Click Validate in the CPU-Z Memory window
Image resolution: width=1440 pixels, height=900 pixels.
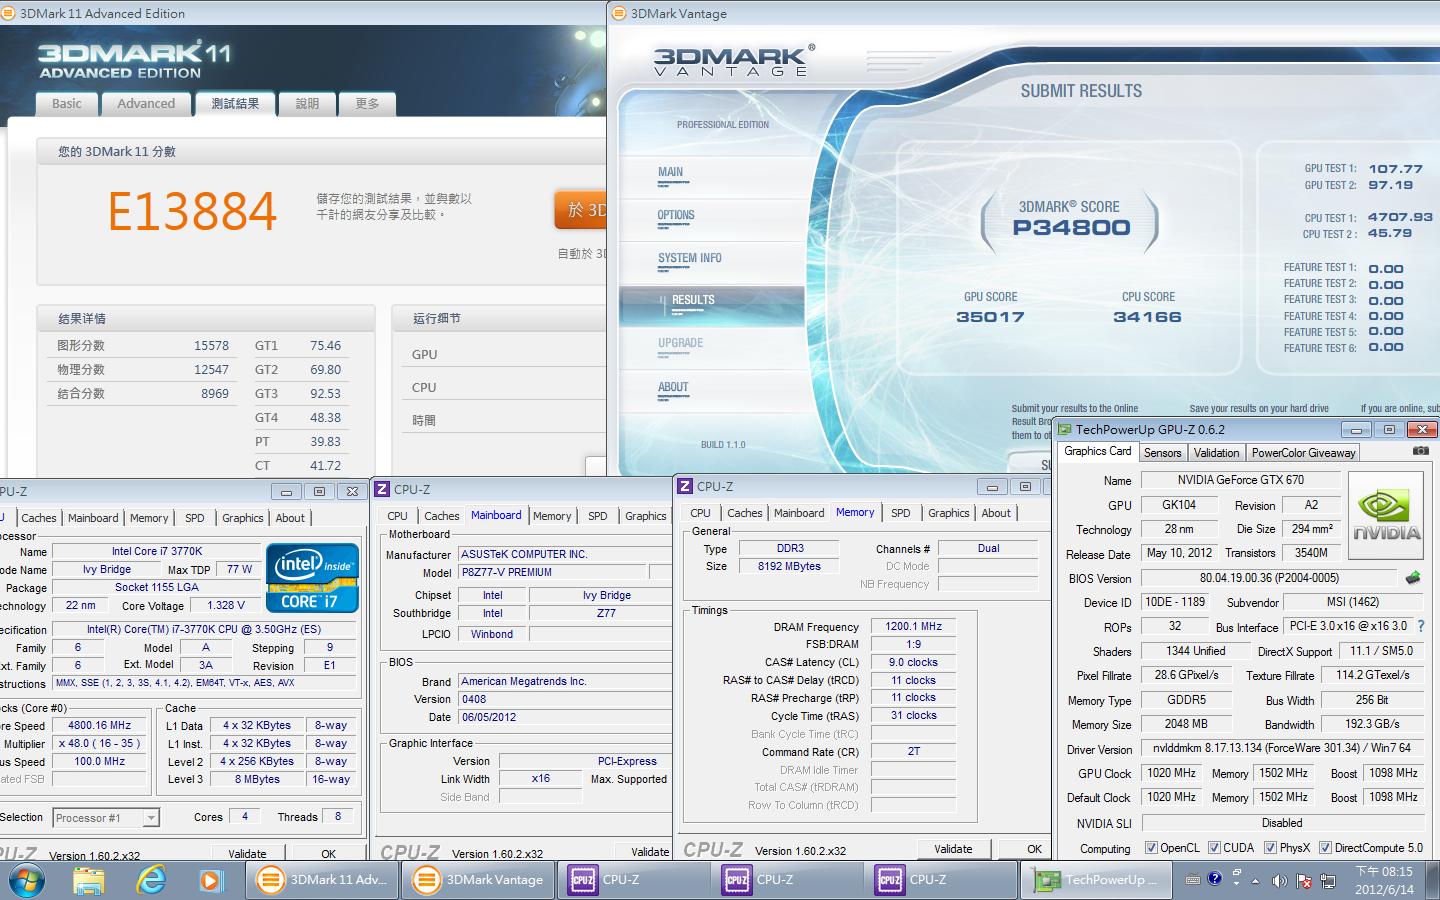point(953,849)
